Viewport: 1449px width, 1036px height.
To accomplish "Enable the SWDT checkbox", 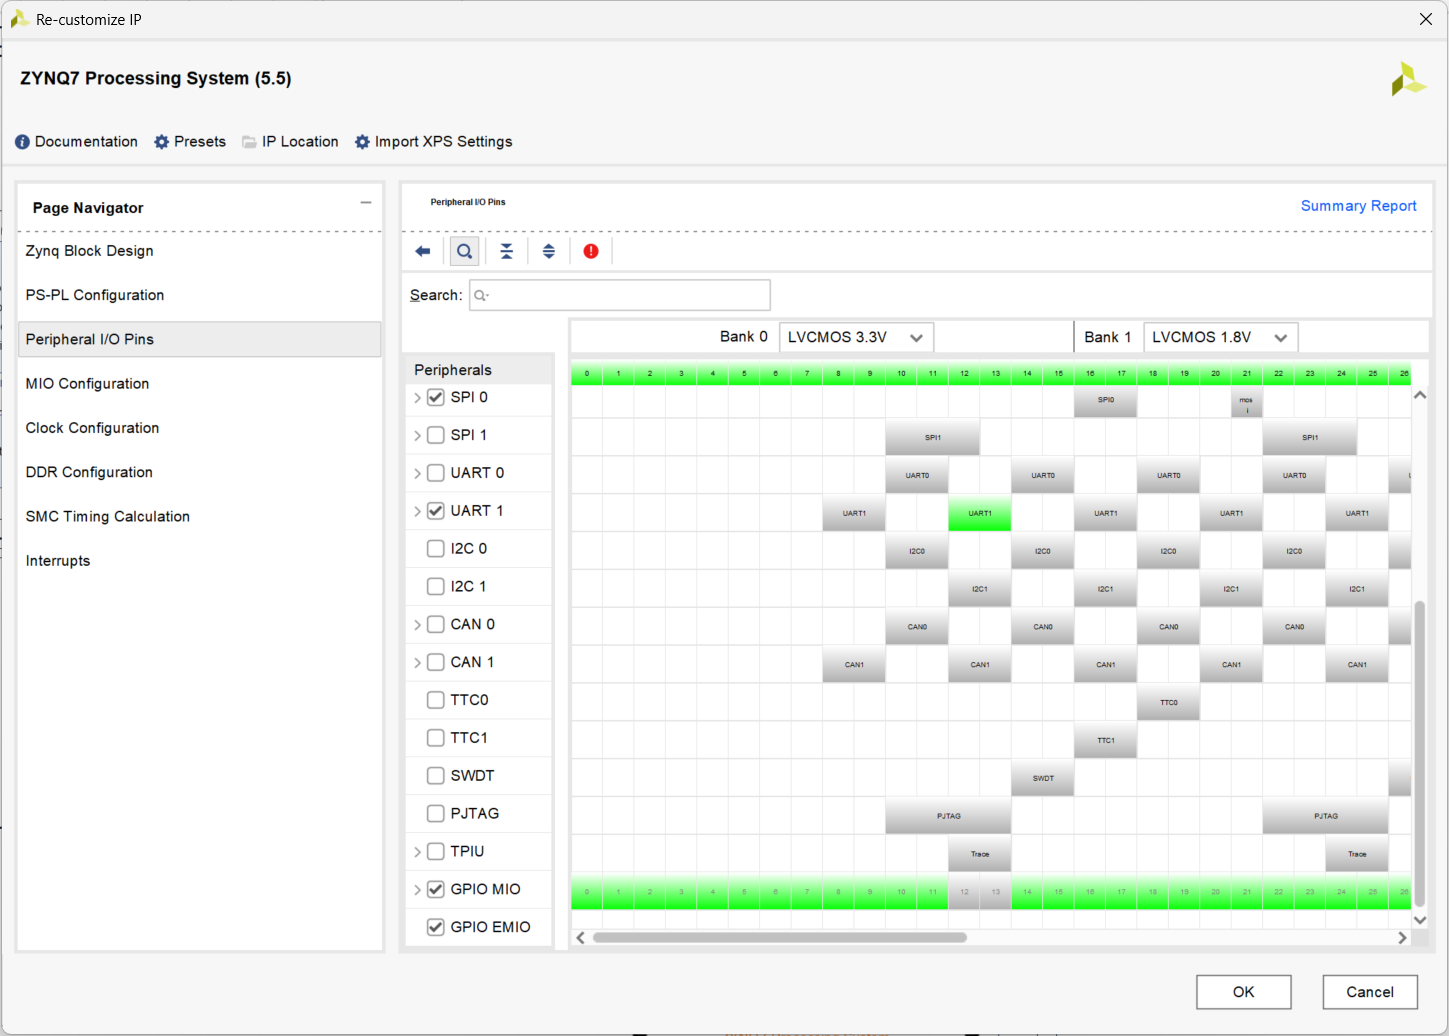I will coord(436,776).
